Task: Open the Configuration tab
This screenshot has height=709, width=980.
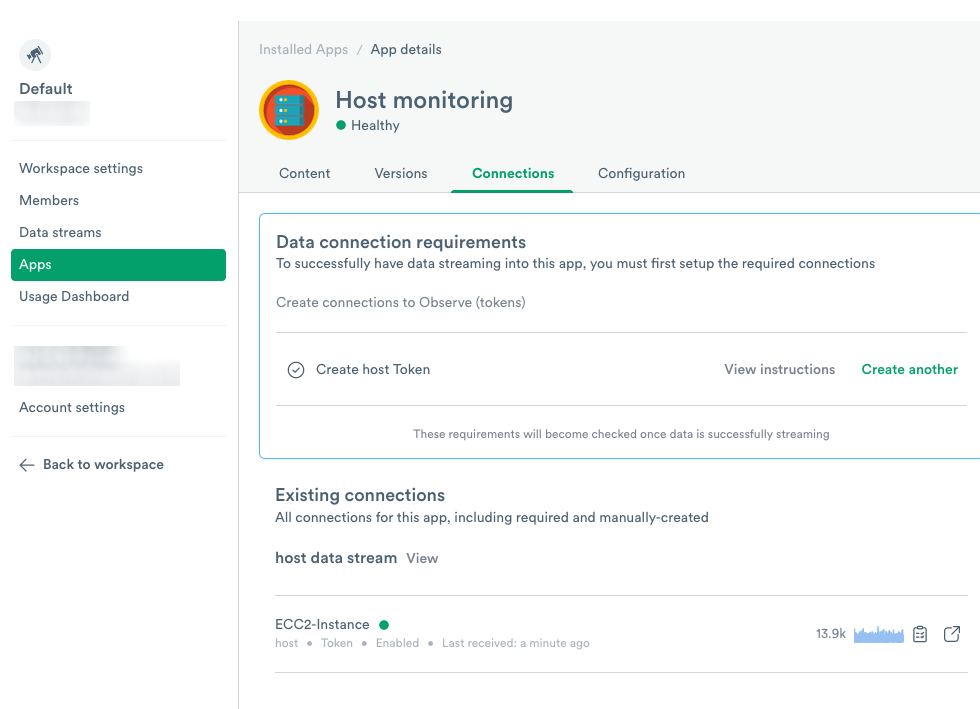Action: coord(641,173)
